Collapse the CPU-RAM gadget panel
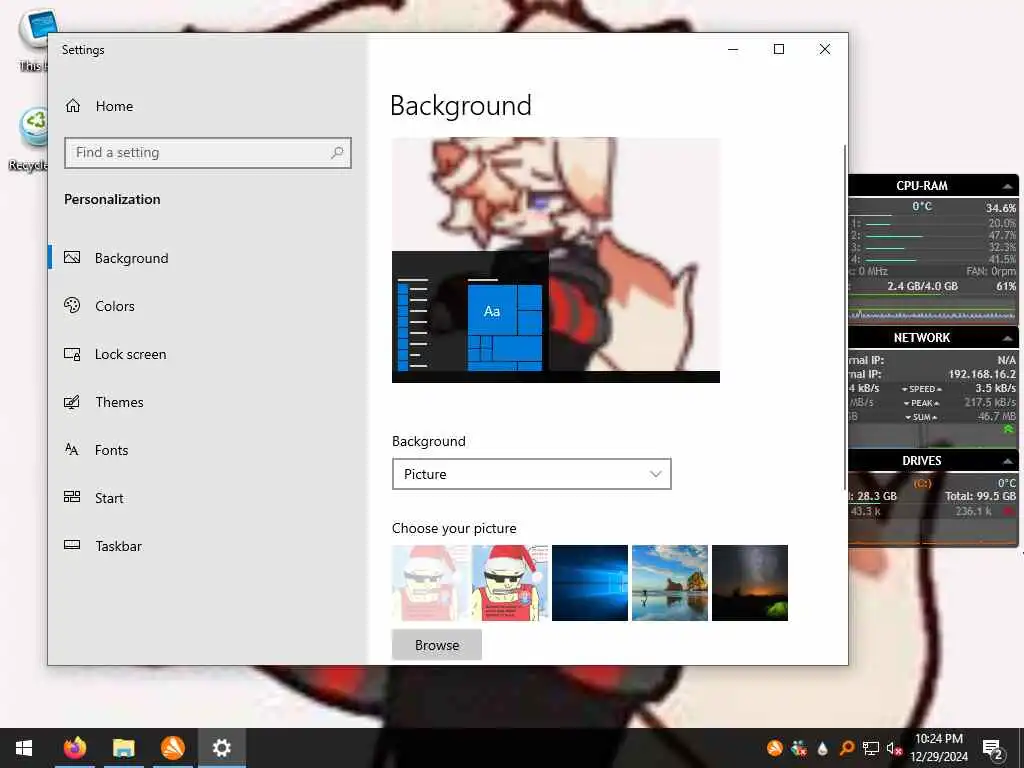Image resolution: width=1024 pixels, height=768 pixels. 1008,186
